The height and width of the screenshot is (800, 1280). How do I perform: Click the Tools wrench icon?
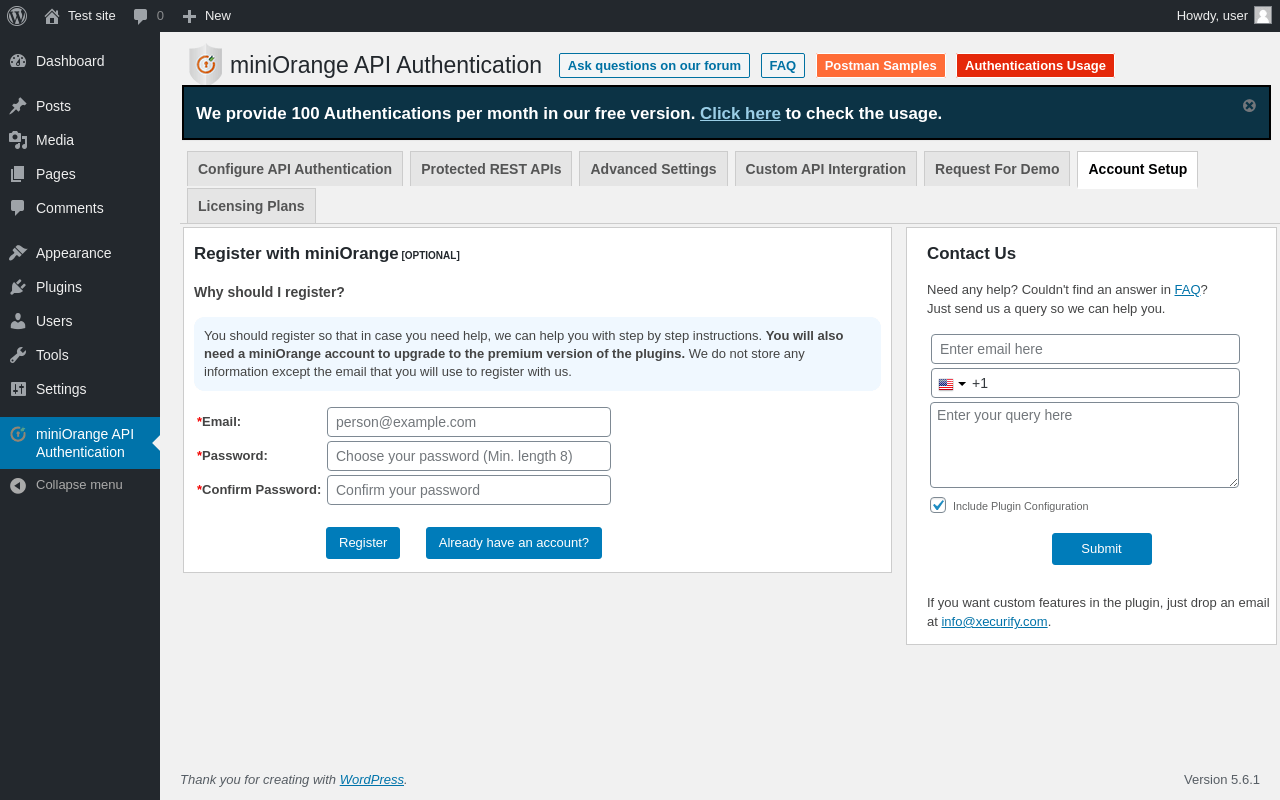click(18, 355)
